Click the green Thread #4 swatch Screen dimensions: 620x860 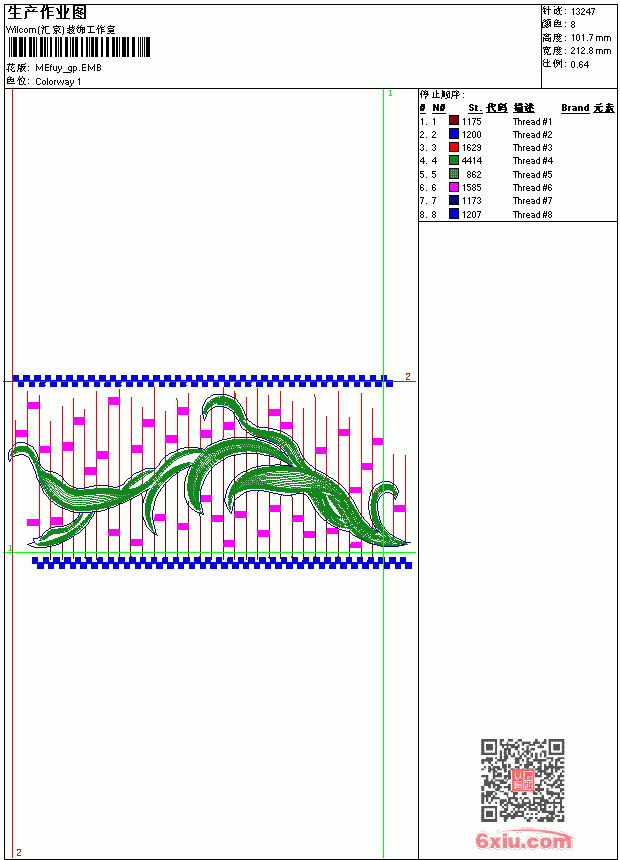point(454,160)
